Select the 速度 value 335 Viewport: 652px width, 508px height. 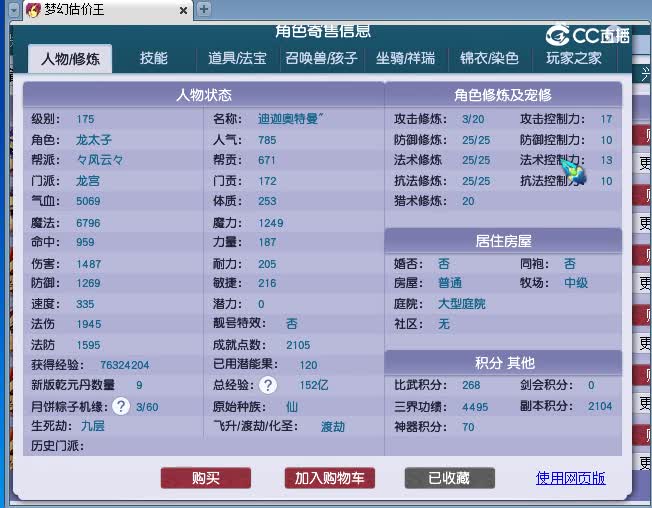point(85,304)
